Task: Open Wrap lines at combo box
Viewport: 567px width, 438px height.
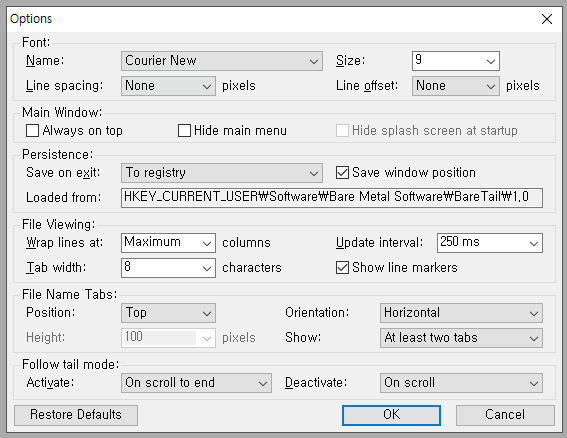Action: pos(168,243)
